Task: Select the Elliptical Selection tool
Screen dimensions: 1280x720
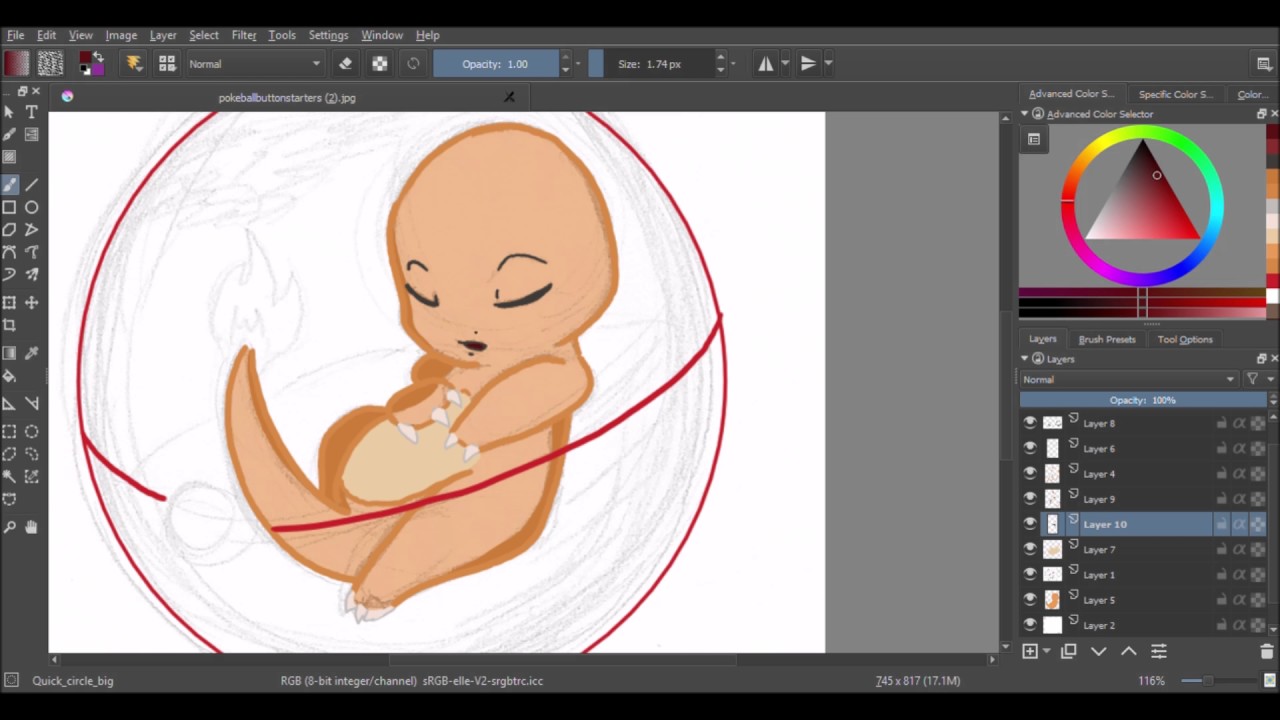Action: [32, 431]
